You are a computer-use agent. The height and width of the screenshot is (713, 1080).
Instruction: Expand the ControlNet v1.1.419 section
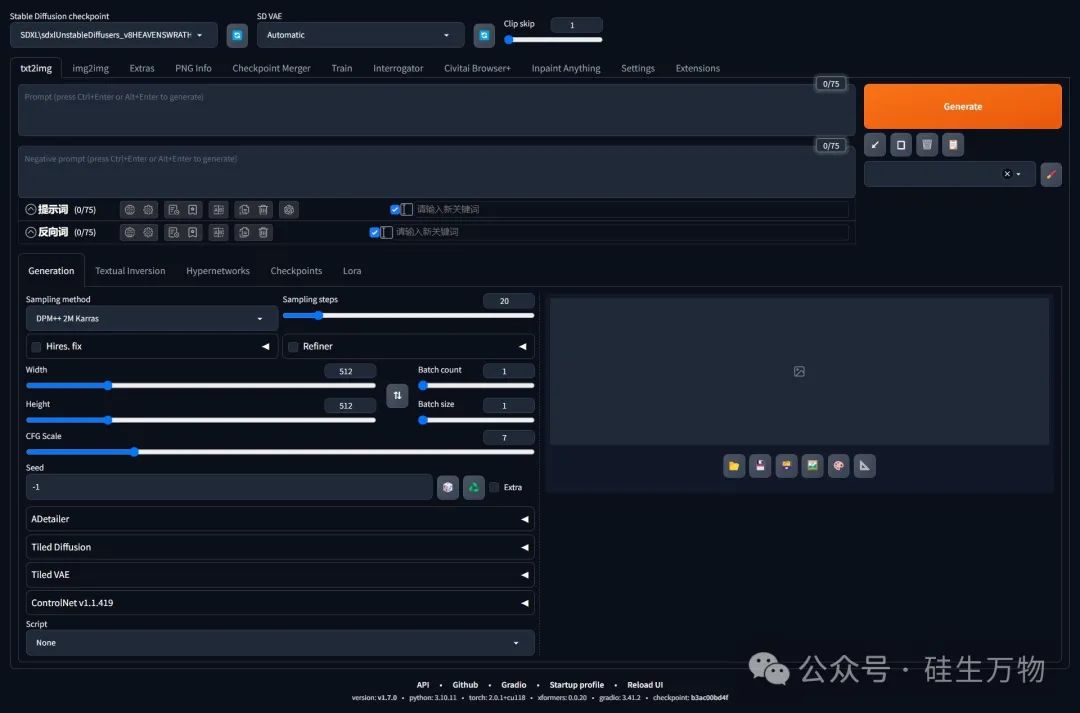[280, 603]
